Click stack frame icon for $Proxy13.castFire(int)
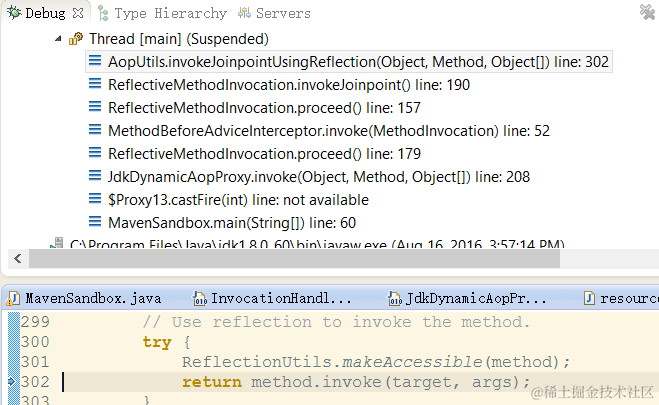659x405 pixels. (x=95, y=199)
